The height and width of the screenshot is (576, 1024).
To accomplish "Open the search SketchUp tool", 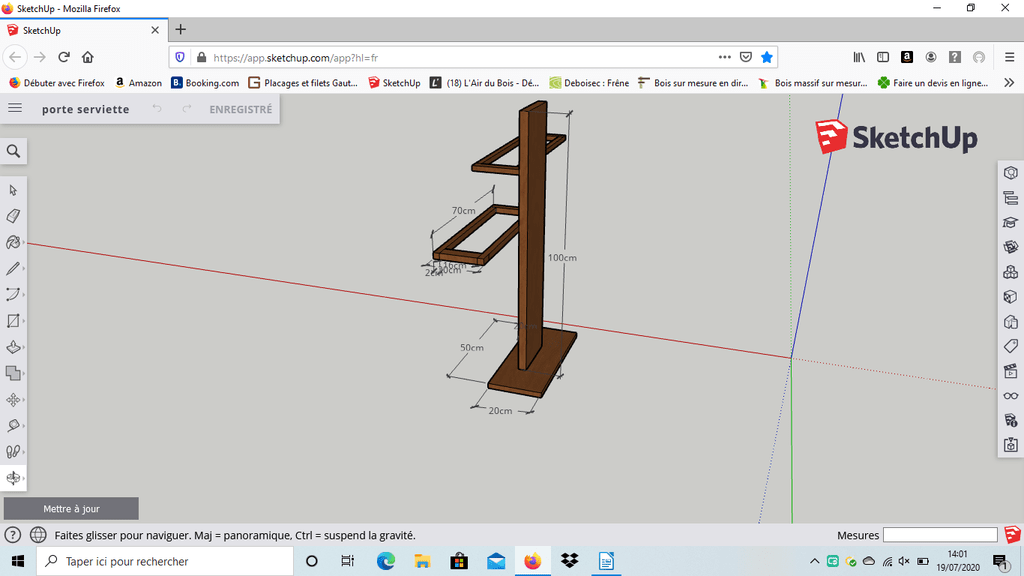I will pos(13,152).
